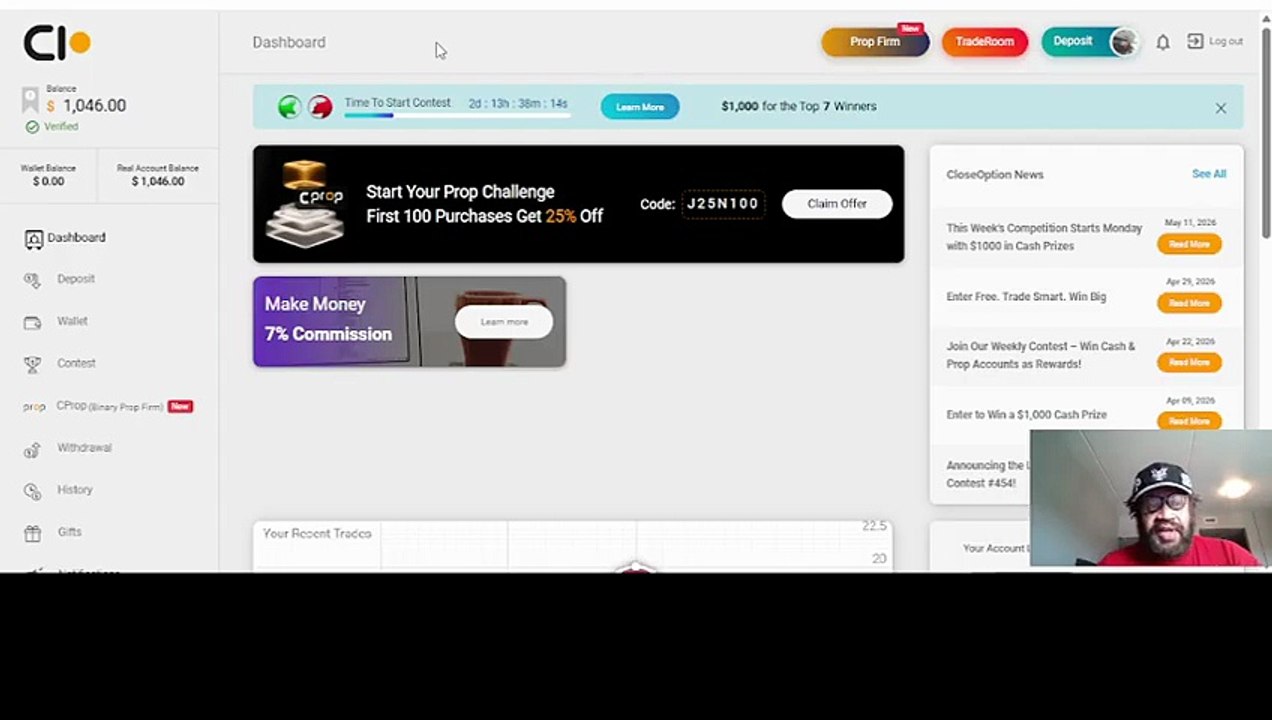The image size is (1272, 720).
Task: Click the Gifts box icon
Action: point(33,534)
